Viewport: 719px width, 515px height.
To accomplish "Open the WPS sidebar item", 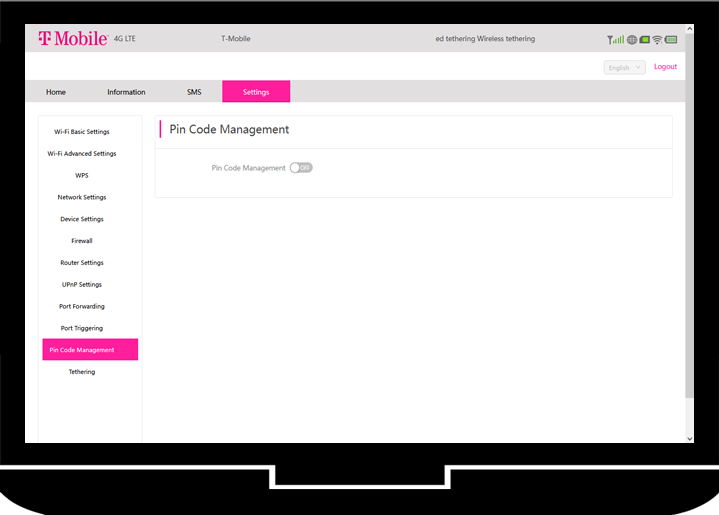I will coord(82,176).
